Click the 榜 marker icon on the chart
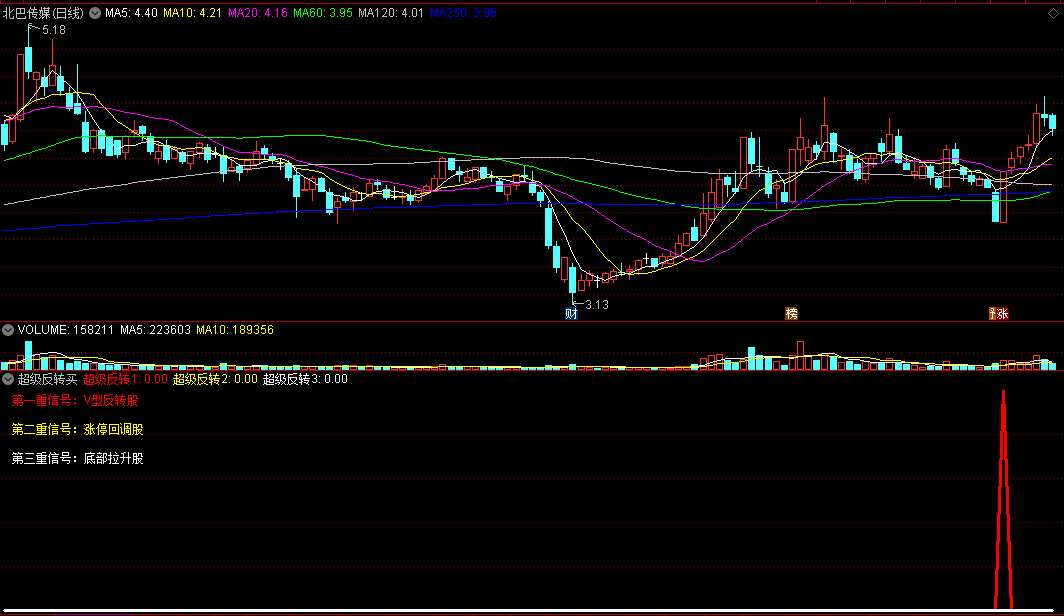Viewport: 1064px width, 616px height. (791, 313)
